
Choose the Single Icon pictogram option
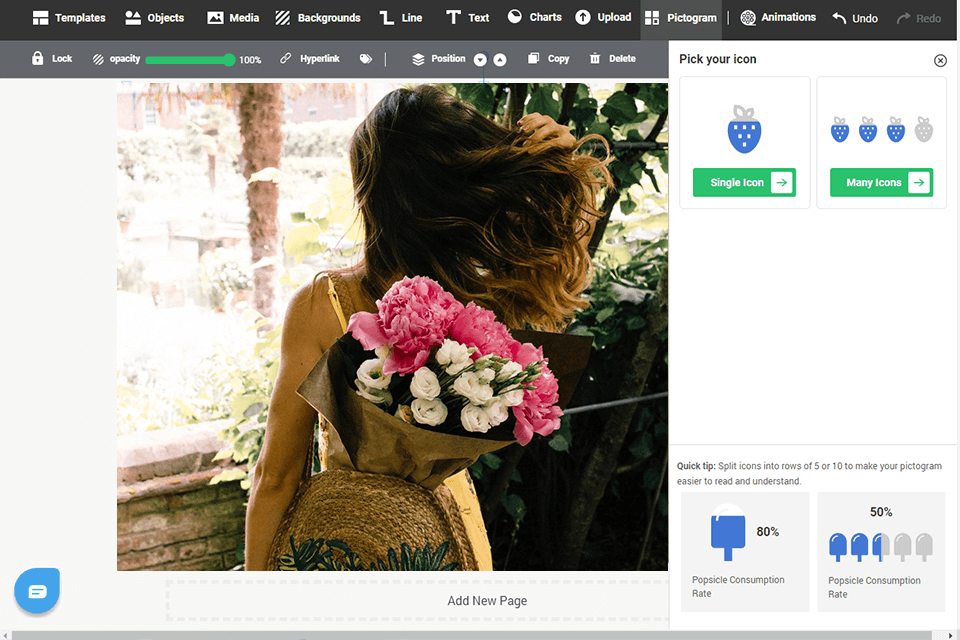click(x=744, y=182)
